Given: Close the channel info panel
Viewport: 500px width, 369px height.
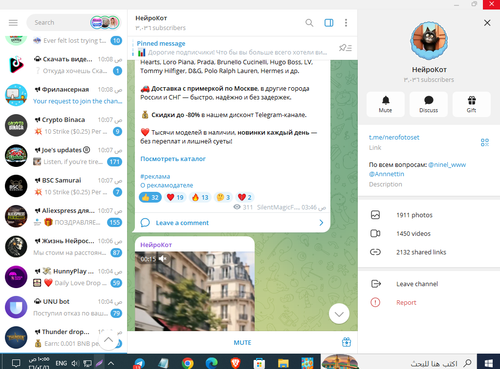Looking at the screenshot, I should [487, 23].
